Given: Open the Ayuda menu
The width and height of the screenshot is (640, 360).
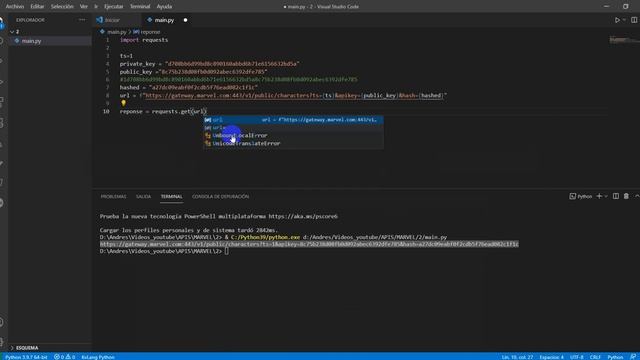Looking at the screenshot, I should 164,7.
